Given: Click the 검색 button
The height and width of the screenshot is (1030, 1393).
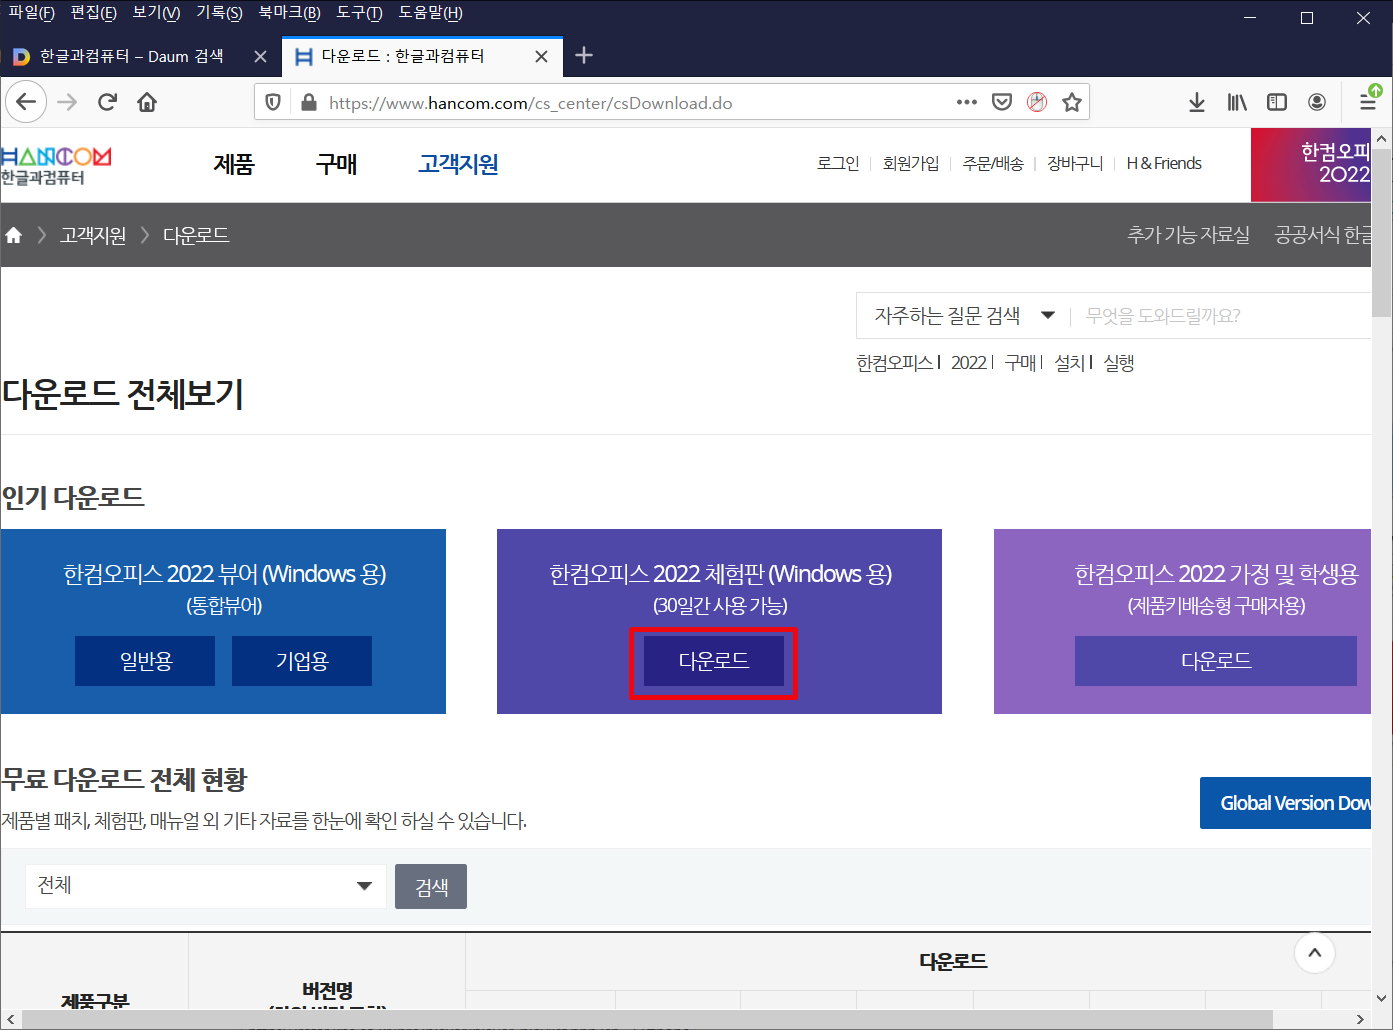Looking at the screenshot, I should [431, 887].
